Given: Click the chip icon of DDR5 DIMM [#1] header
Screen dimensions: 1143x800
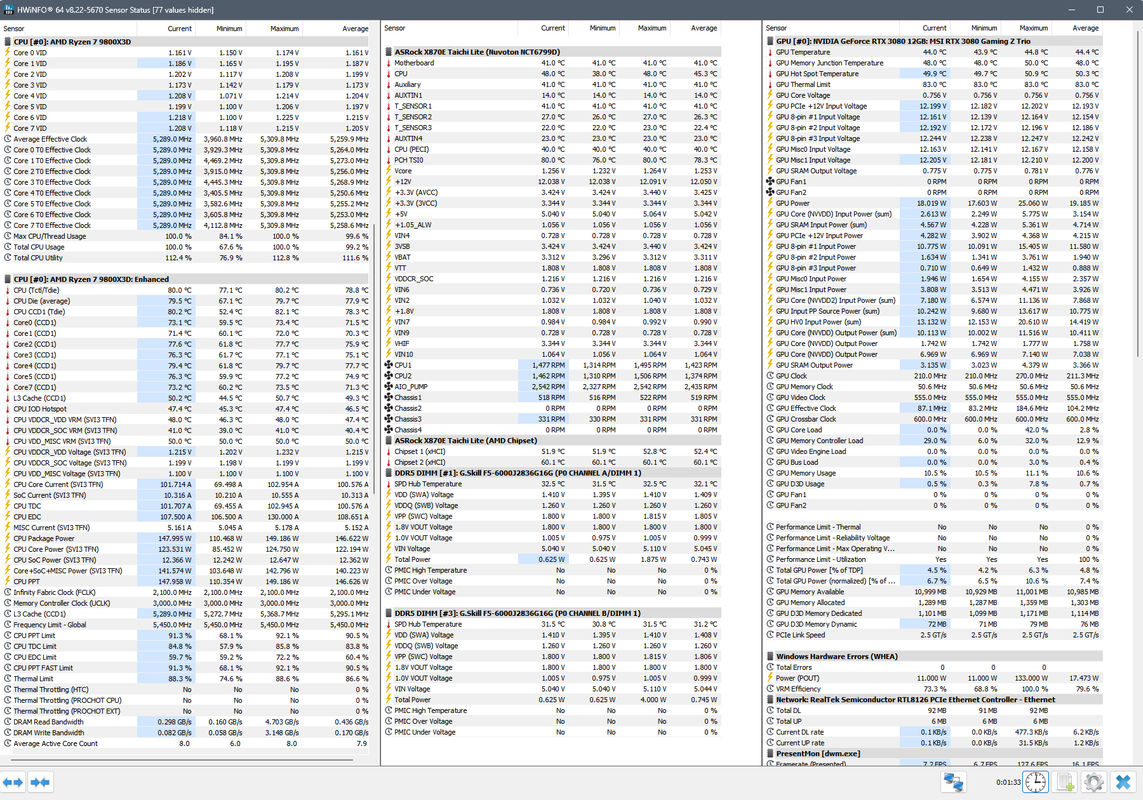Looking at the screenshot, I should coord(389,473).
